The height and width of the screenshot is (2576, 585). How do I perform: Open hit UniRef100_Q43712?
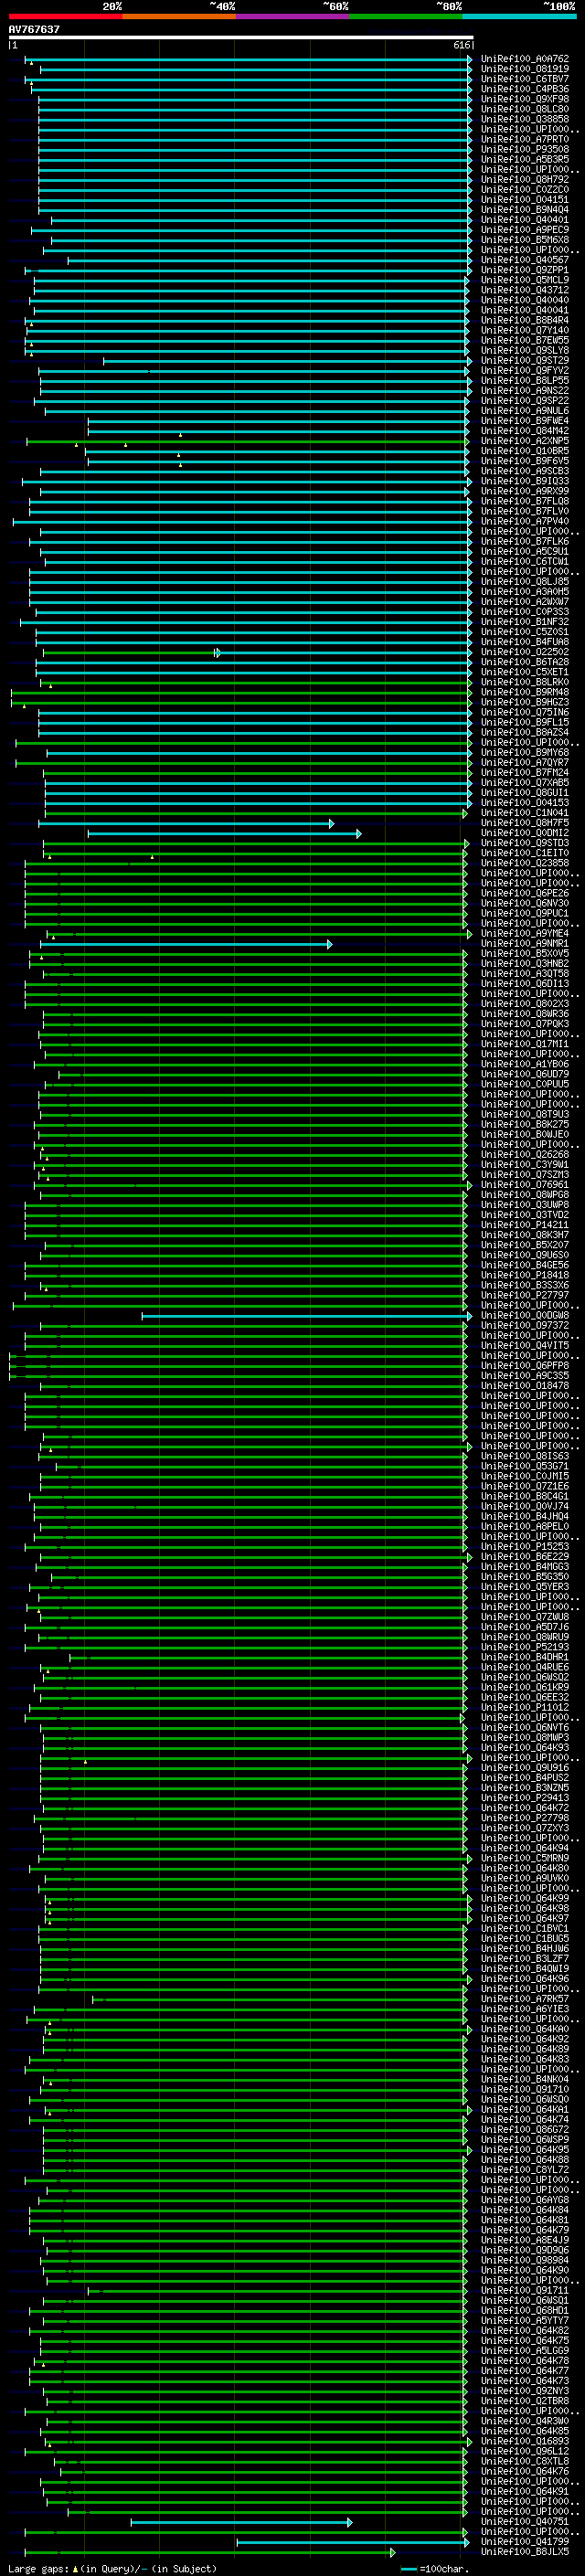tap(525, 290)
